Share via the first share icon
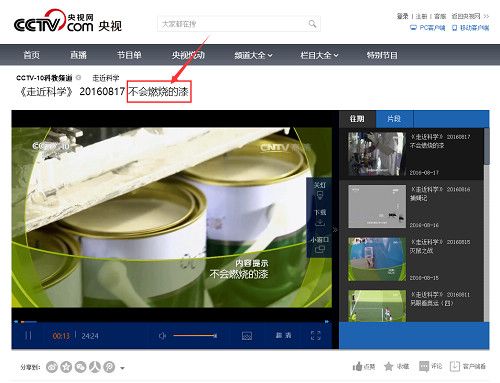Image resolution: width=500 pixels, height=383 pixels. [52, 367]
